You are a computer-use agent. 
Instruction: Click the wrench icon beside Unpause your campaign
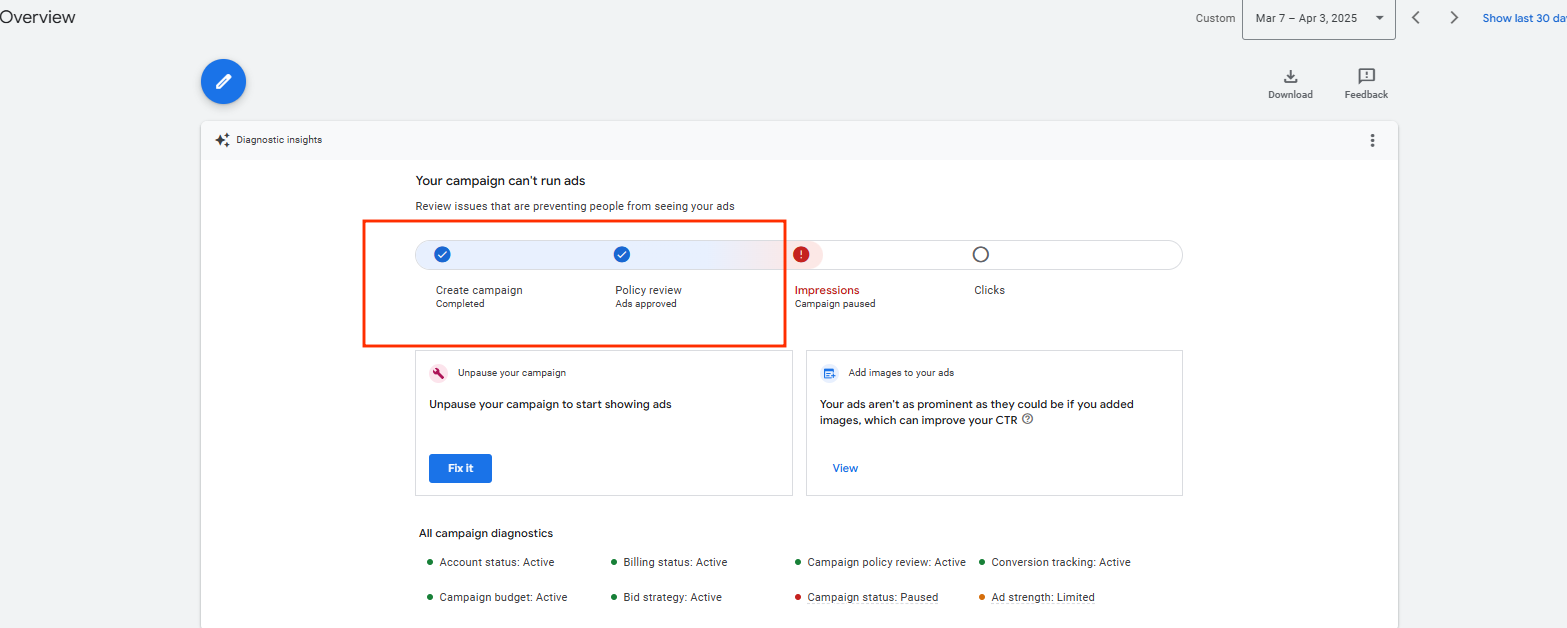coord(438,373)
